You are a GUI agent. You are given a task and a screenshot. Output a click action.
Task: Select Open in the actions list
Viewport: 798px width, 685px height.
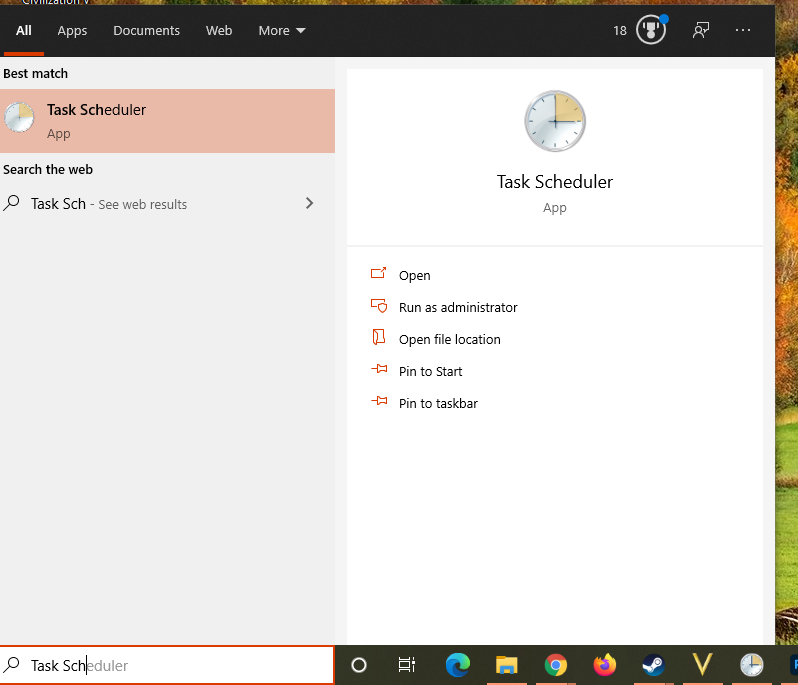coord(414,275)
